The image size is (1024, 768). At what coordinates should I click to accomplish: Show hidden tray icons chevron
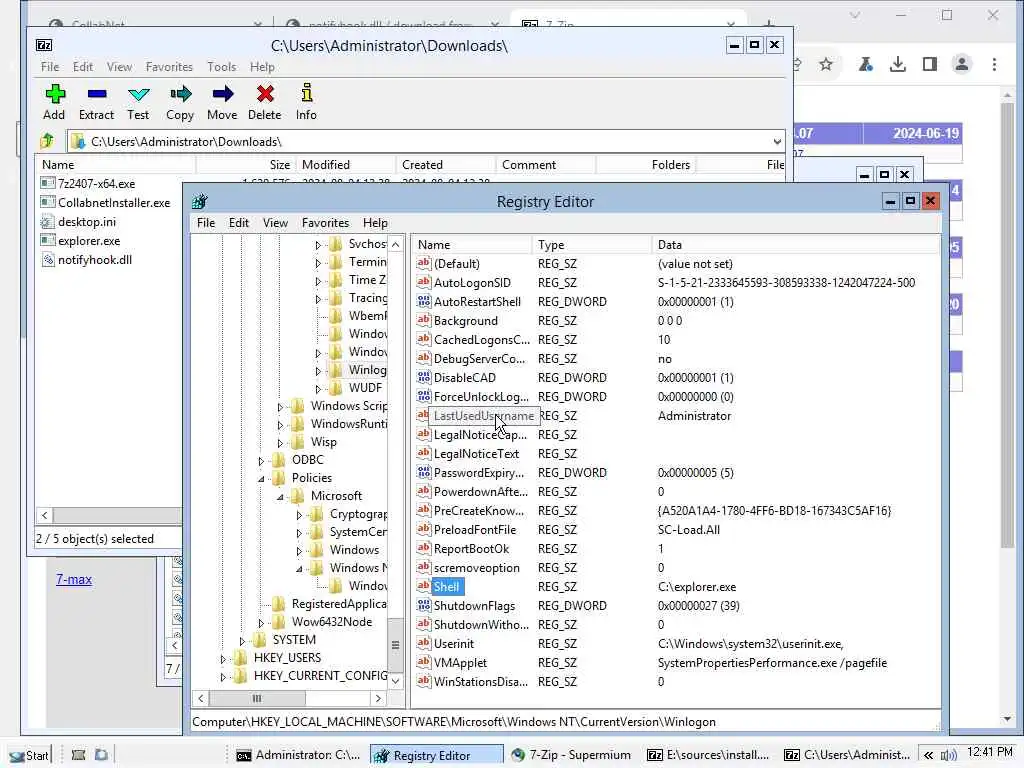(x=928, y=755)
